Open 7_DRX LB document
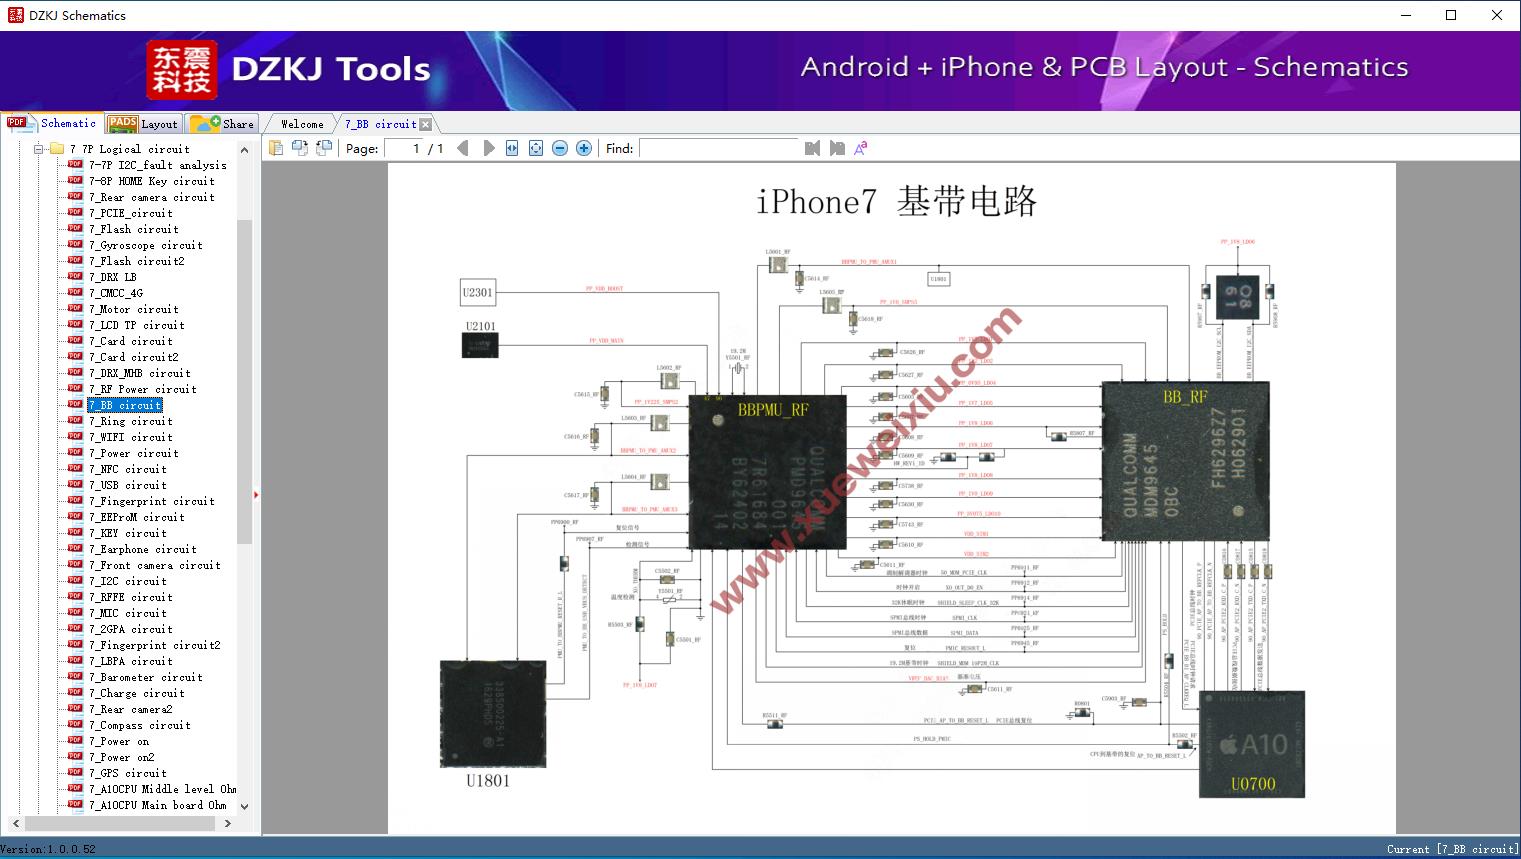 (113, 277)
